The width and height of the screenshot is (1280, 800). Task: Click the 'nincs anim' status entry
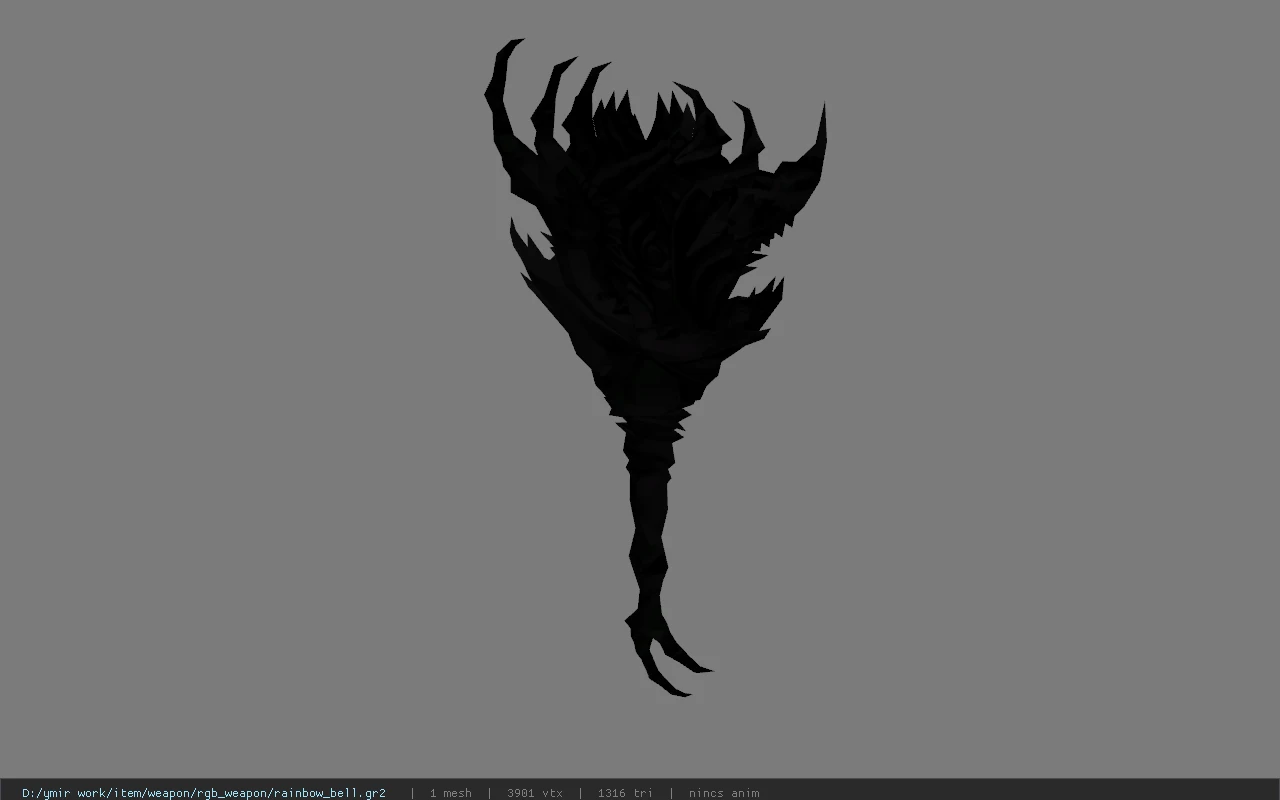[724, 793]
